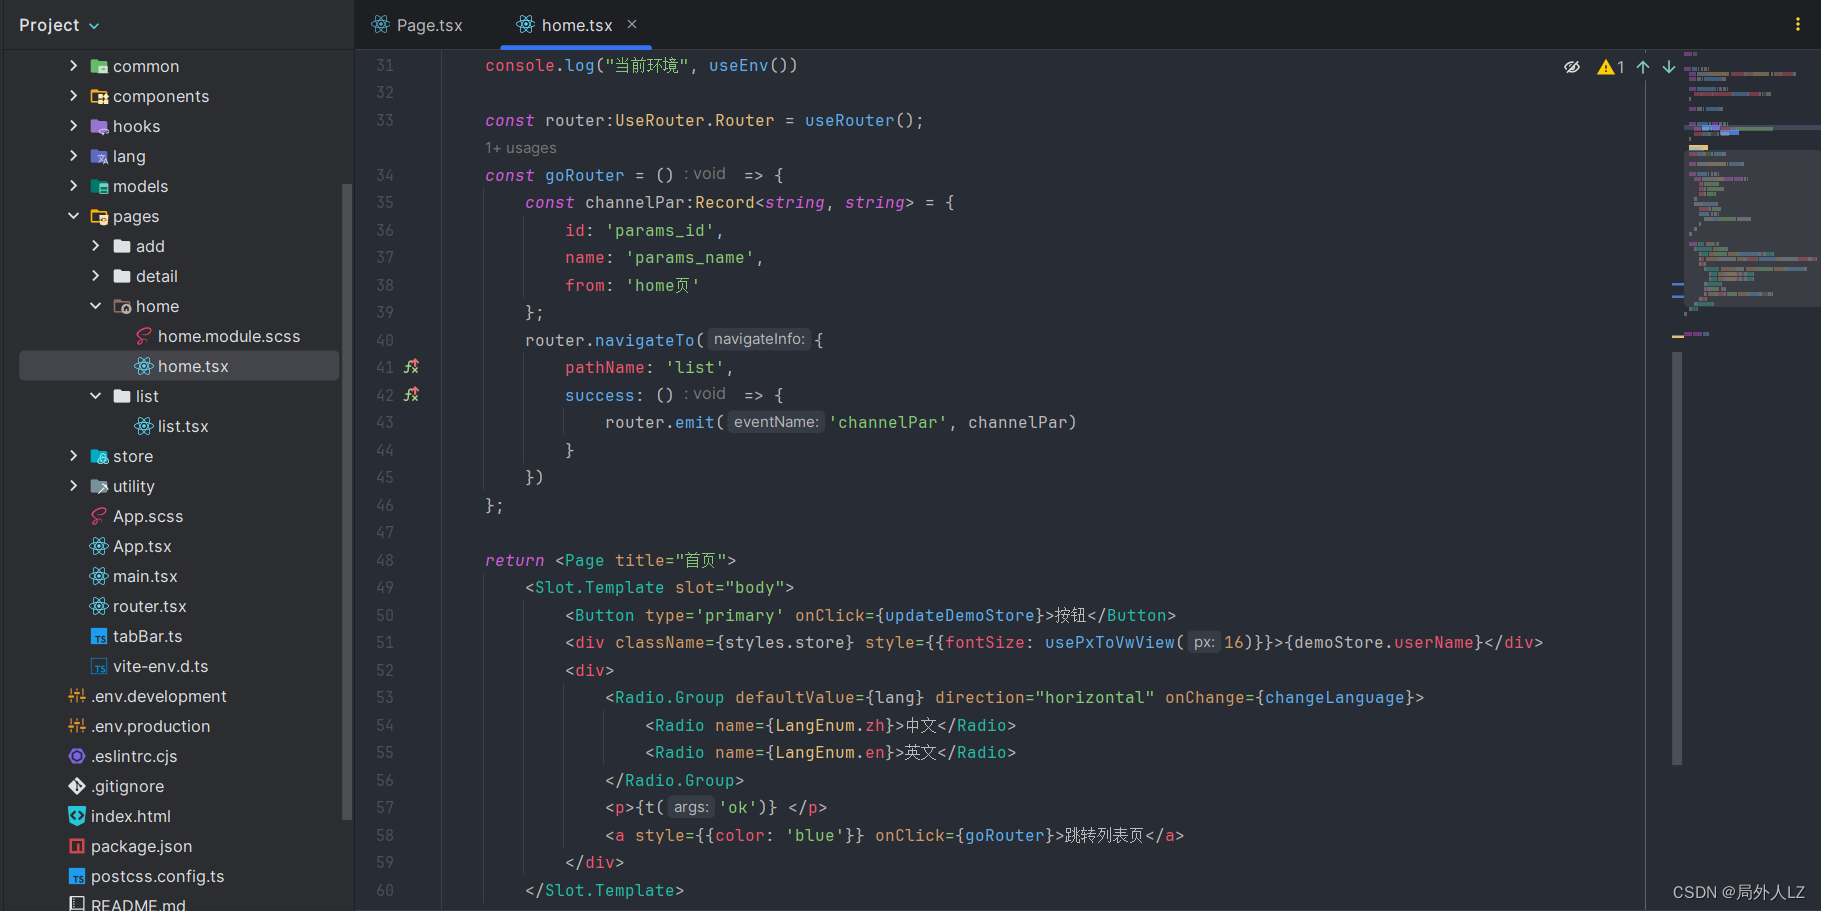
Task: Expand the utility folder
Action: (x=73, y=486)
